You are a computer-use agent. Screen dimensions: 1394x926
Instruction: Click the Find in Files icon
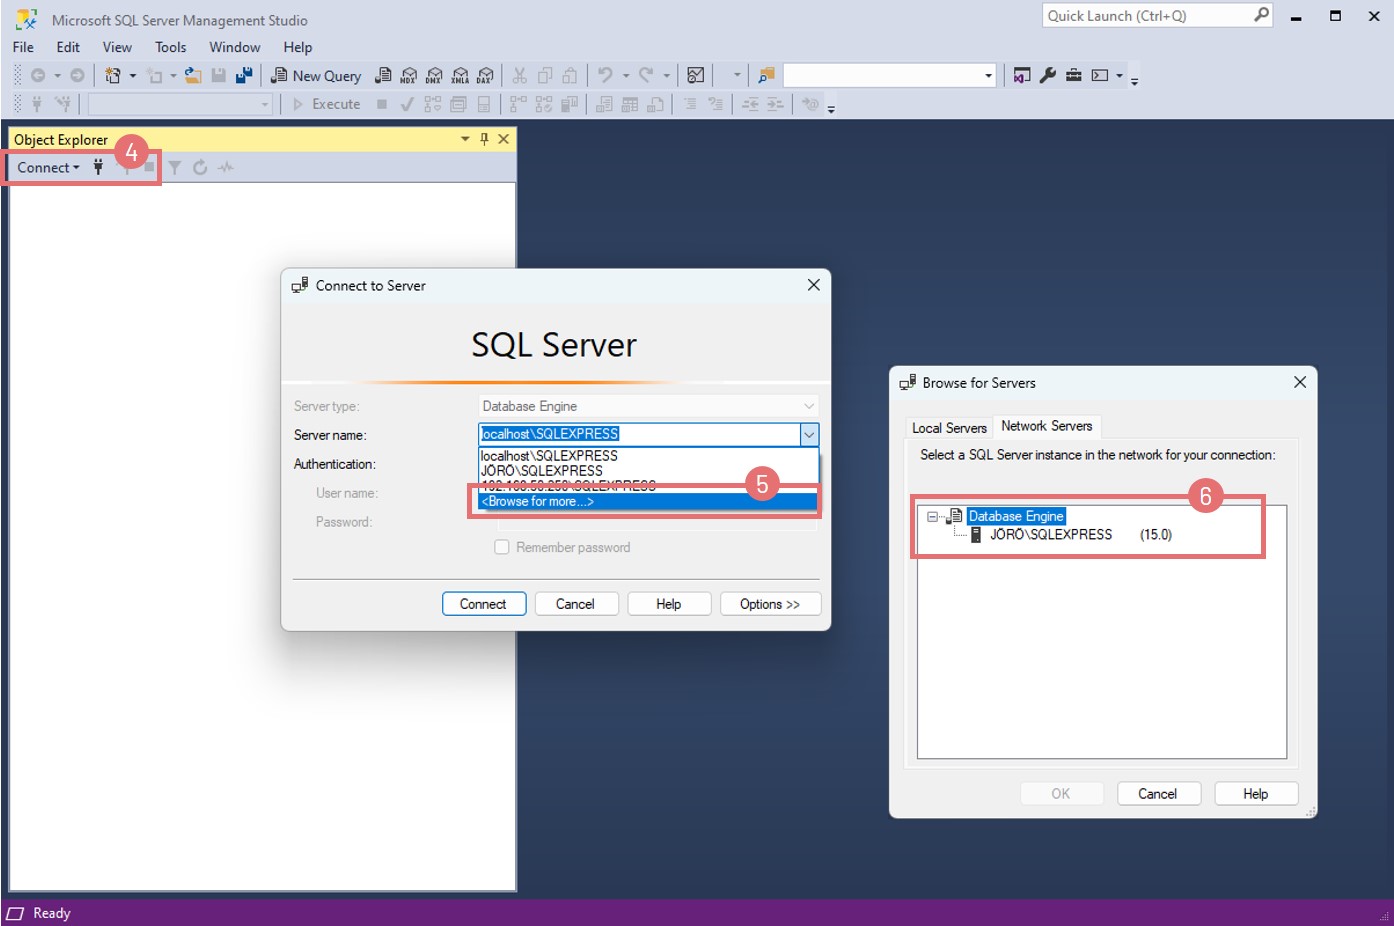[766, 76]
